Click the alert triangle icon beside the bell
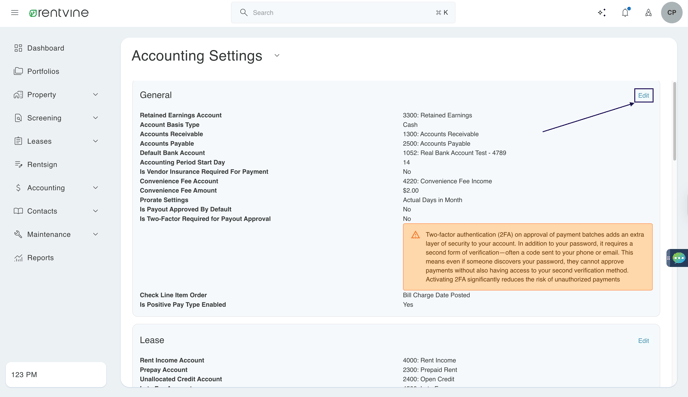This screenshot has height=397, width=688. click(648, 13)
